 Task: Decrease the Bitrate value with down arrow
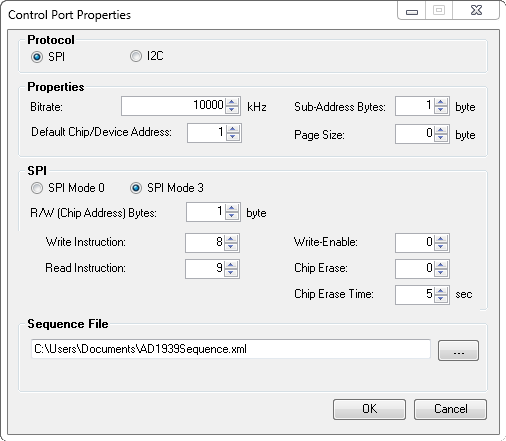click(232, 110)
